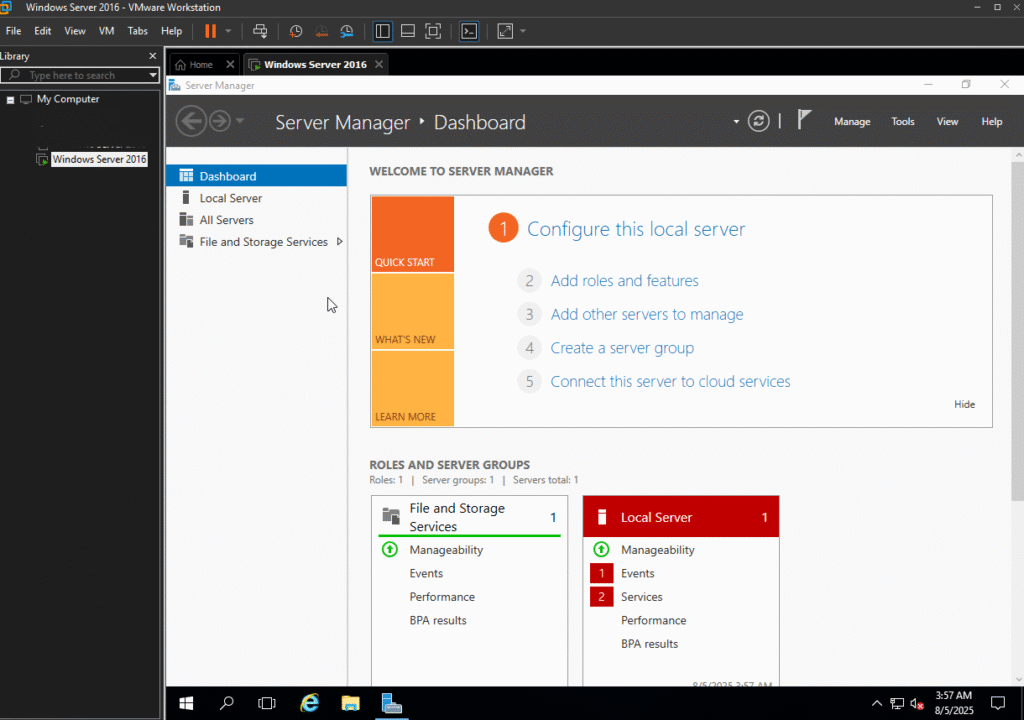The image size is (1024, 720).
Task: Click Server Manager forward arrow
Action: [x=220, y=121]
